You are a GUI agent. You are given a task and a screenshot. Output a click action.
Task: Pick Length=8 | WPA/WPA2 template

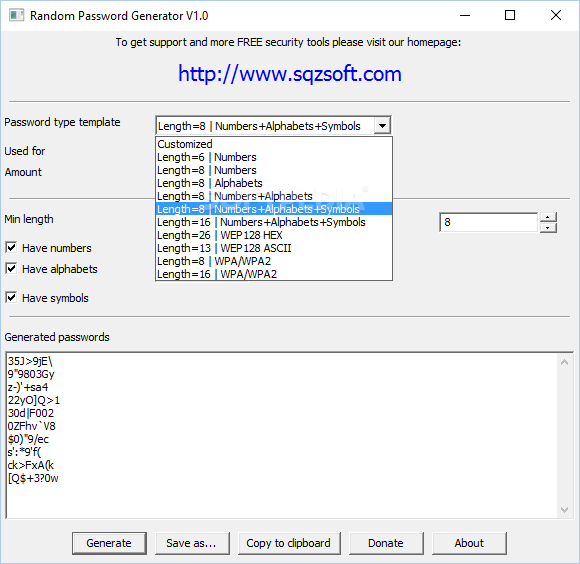point(274,261)
